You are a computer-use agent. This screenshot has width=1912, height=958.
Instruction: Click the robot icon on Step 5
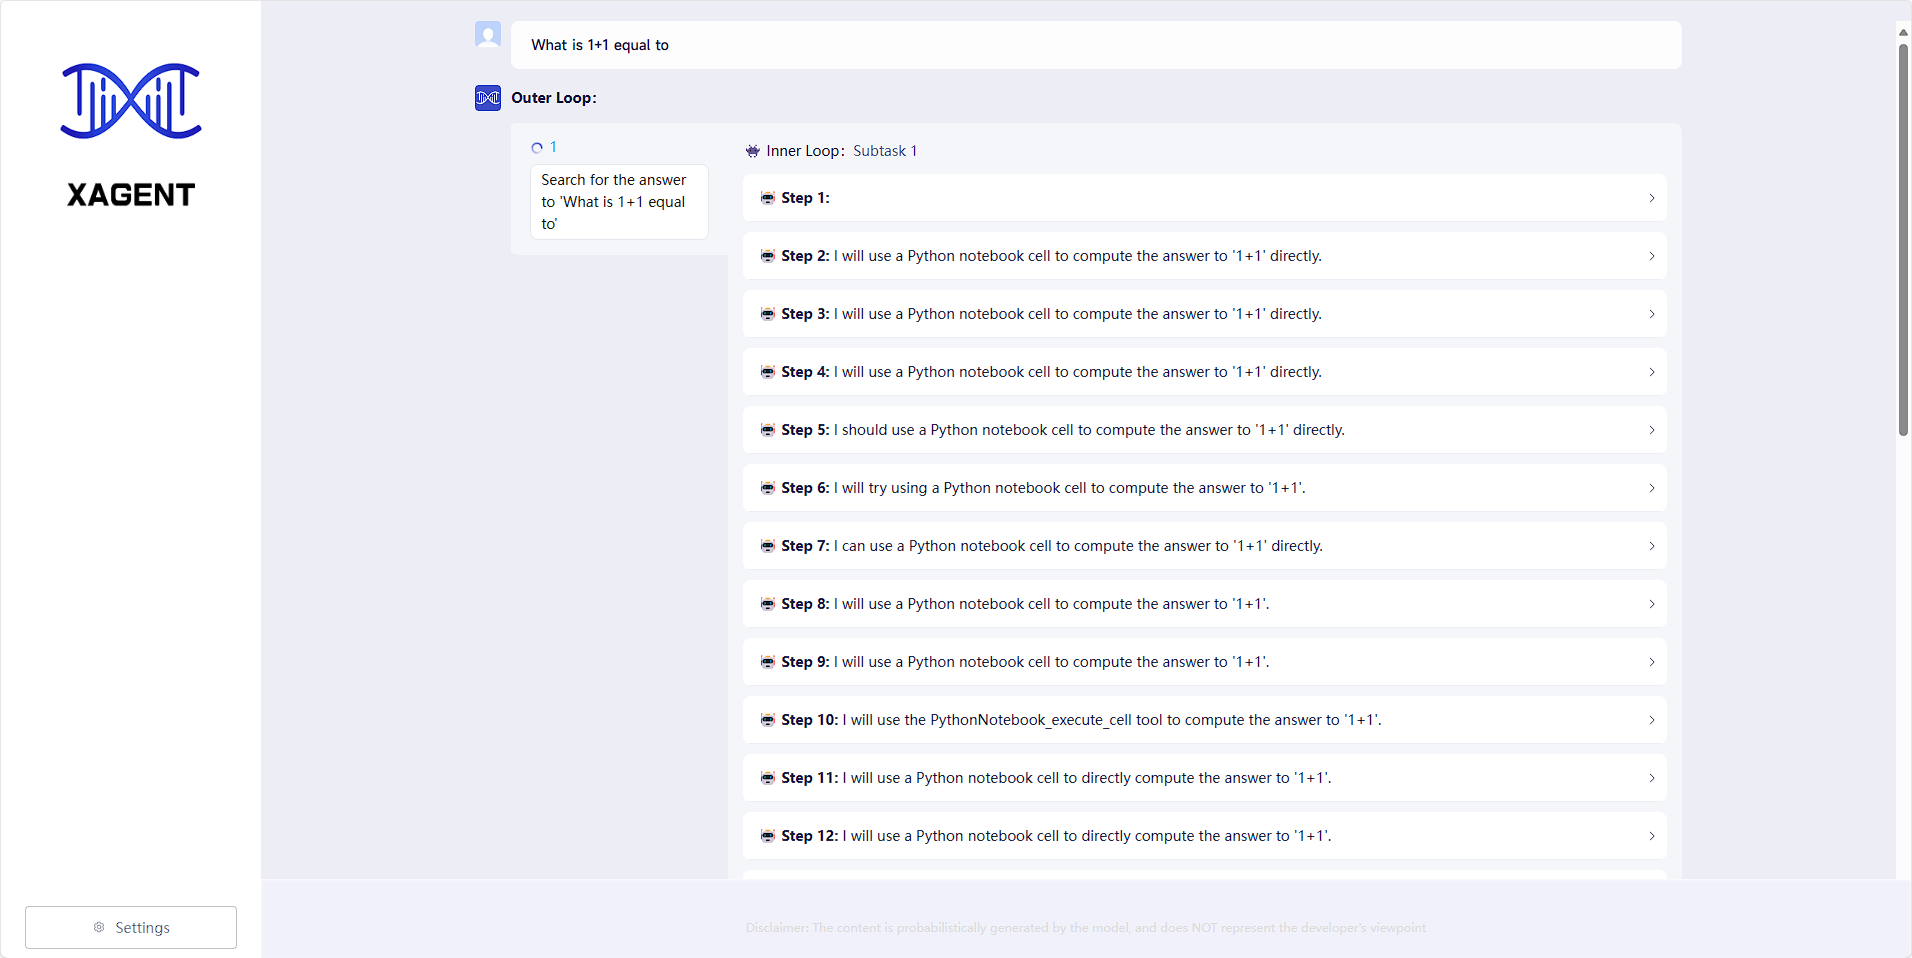point(767,430)
